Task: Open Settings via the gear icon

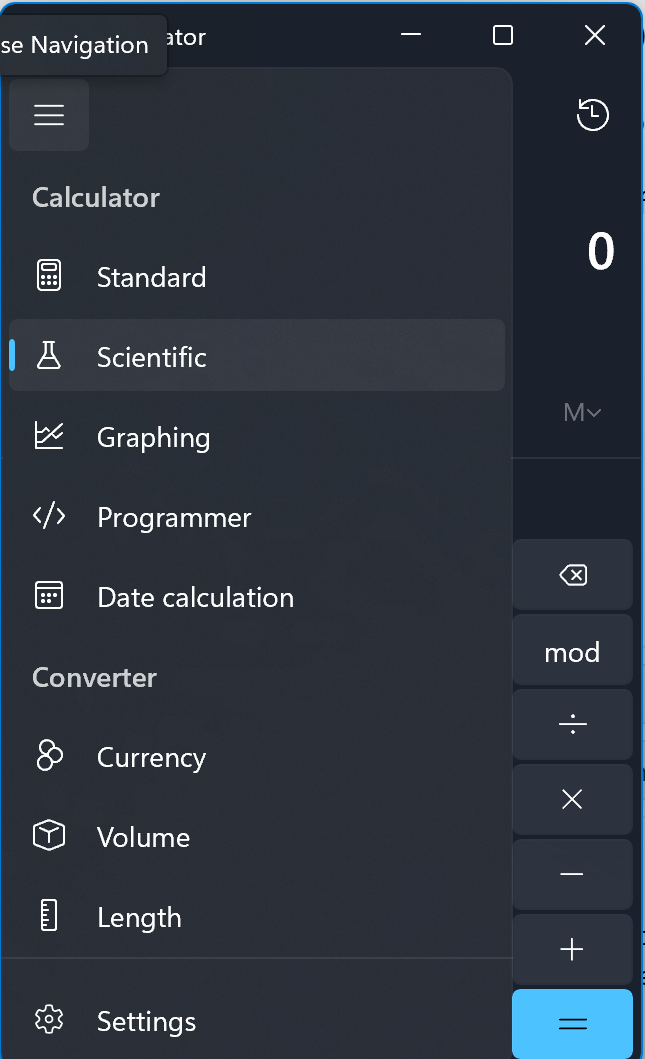Action: tap(49, 1020)
